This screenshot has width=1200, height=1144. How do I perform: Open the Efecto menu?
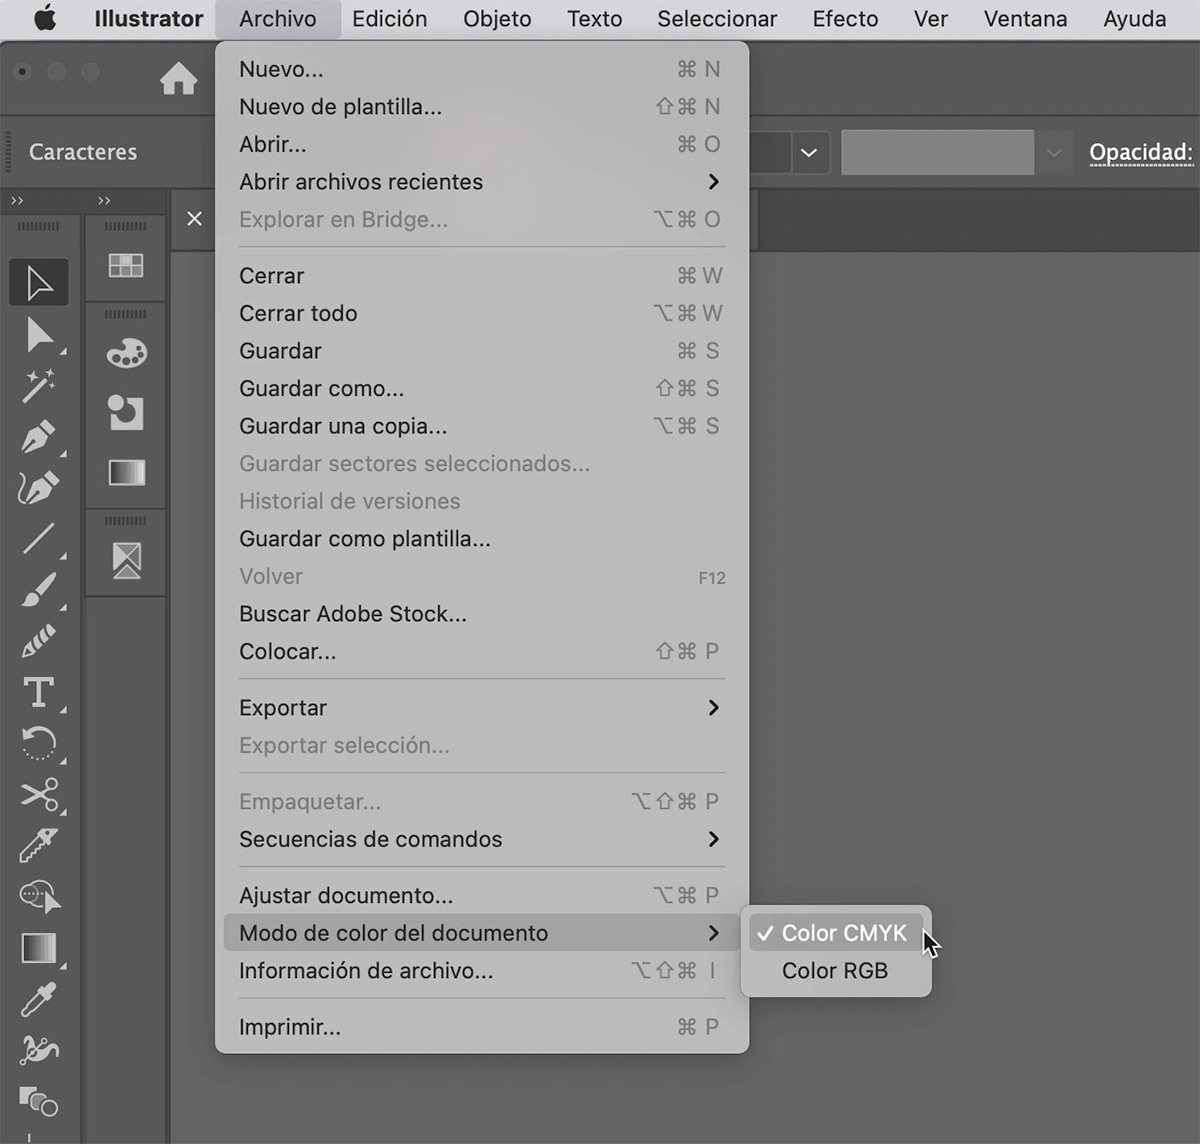tap(845, 19)
